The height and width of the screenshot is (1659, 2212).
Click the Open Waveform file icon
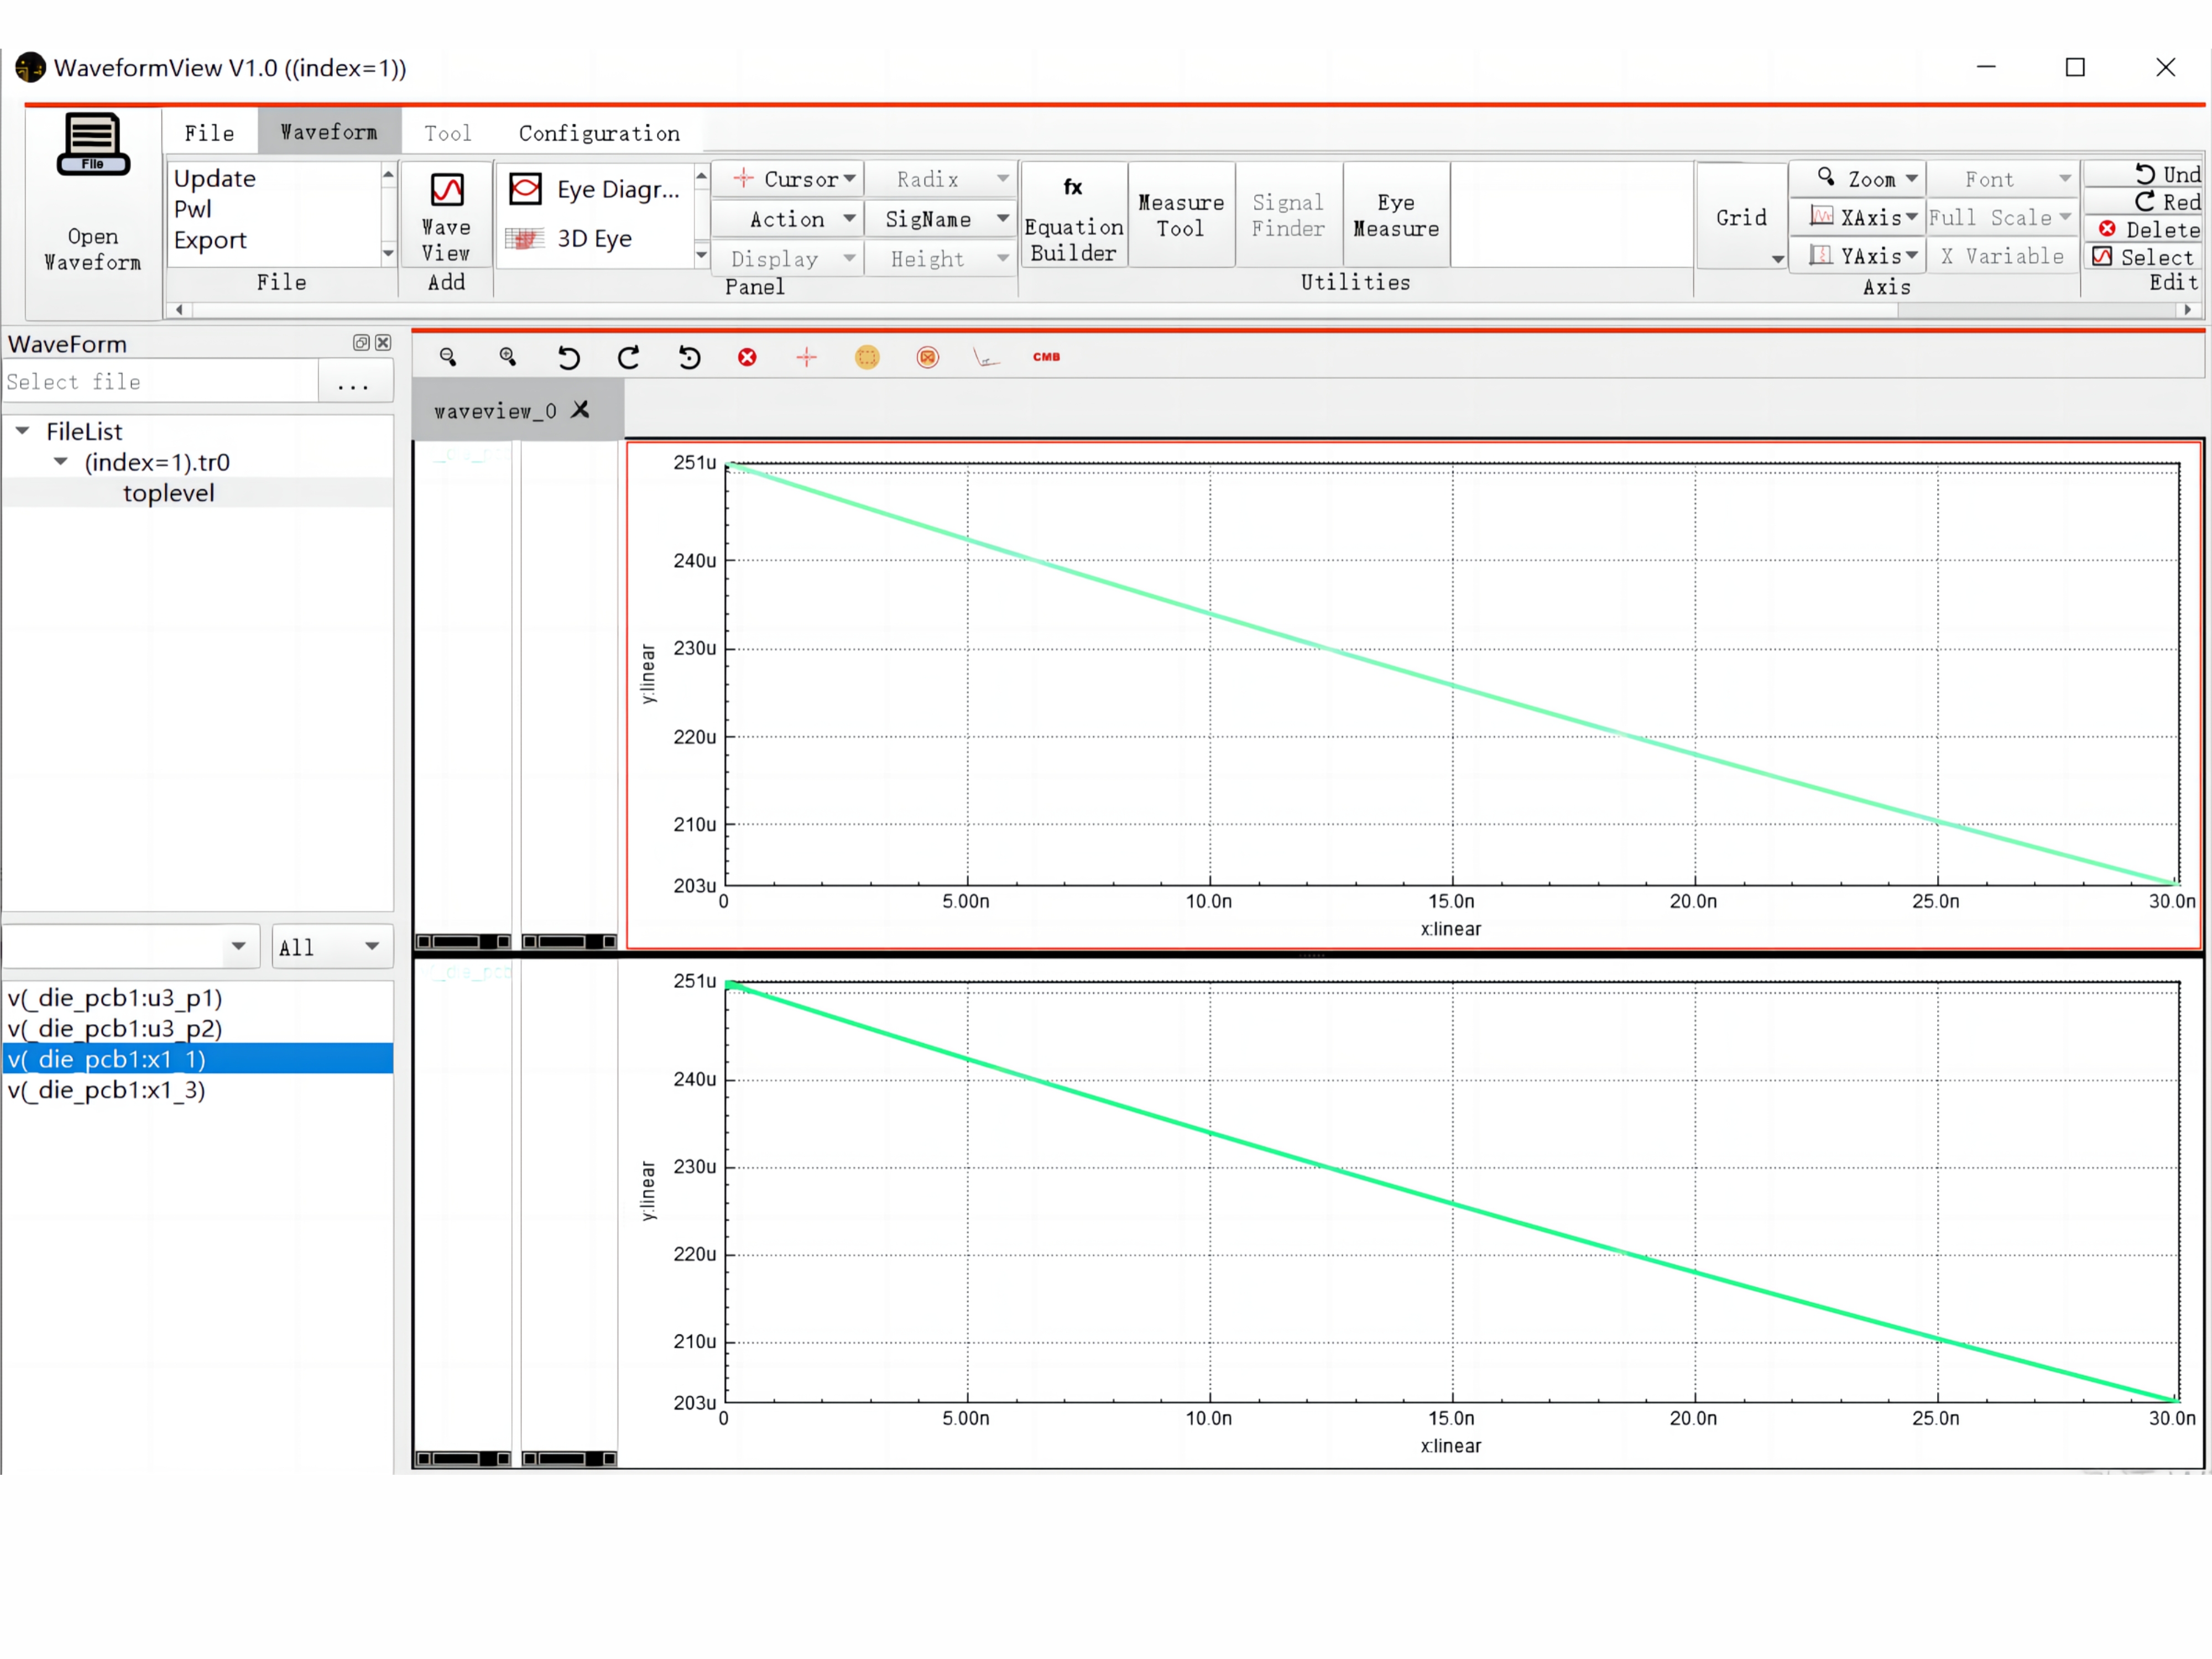click(93, 190)
